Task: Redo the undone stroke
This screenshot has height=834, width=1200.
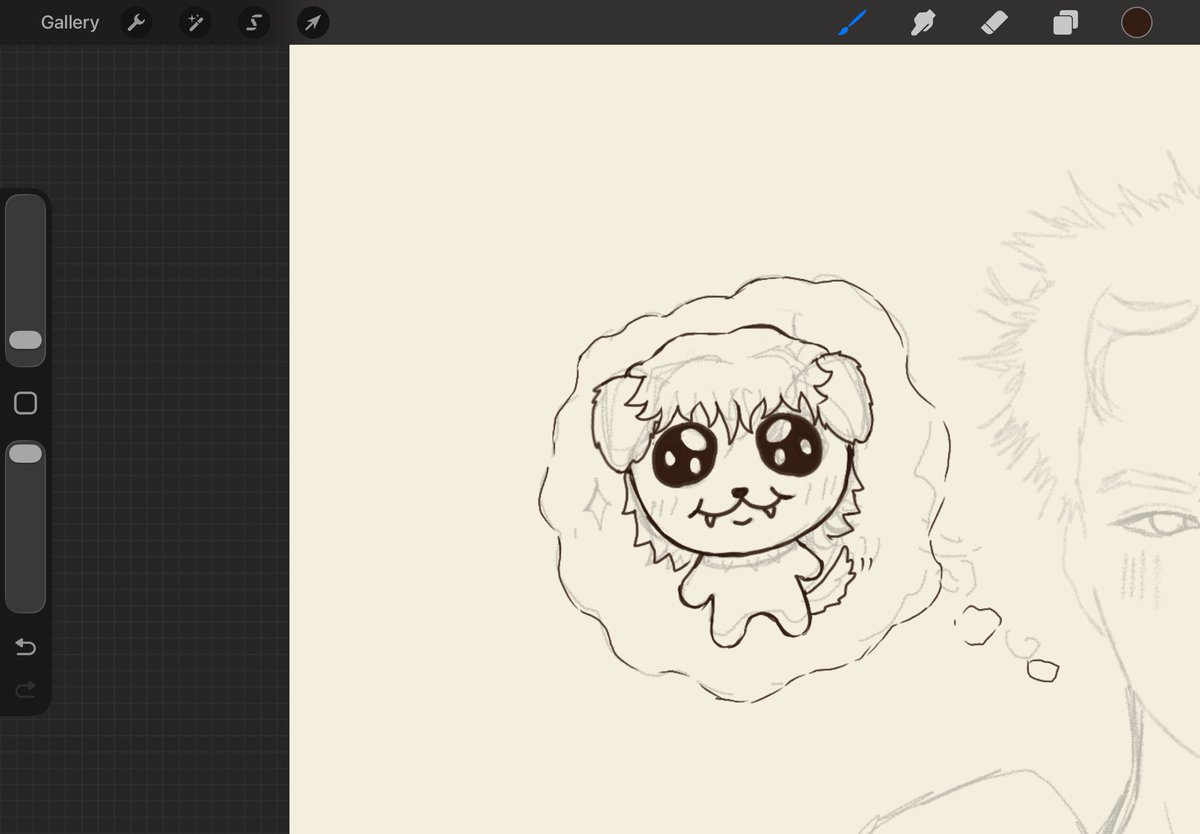Action: pyautogui.click(x=25, y=689)
